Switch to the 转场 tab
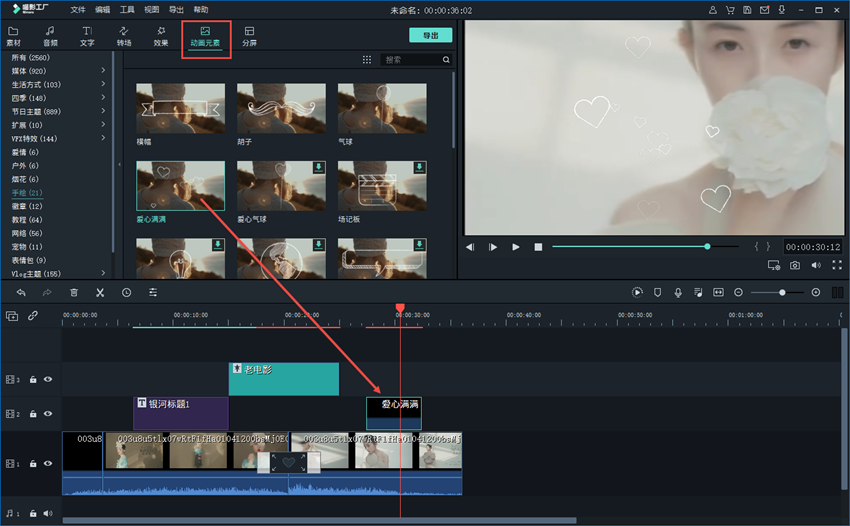The image size is (850, 526). point(124,37)
